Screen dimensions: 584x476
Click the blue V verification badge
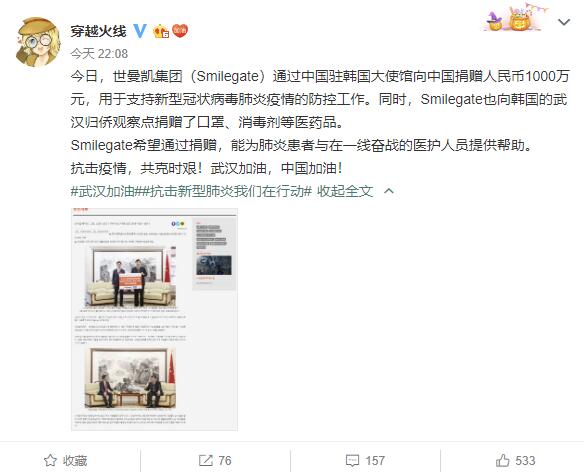pos(140,31)
